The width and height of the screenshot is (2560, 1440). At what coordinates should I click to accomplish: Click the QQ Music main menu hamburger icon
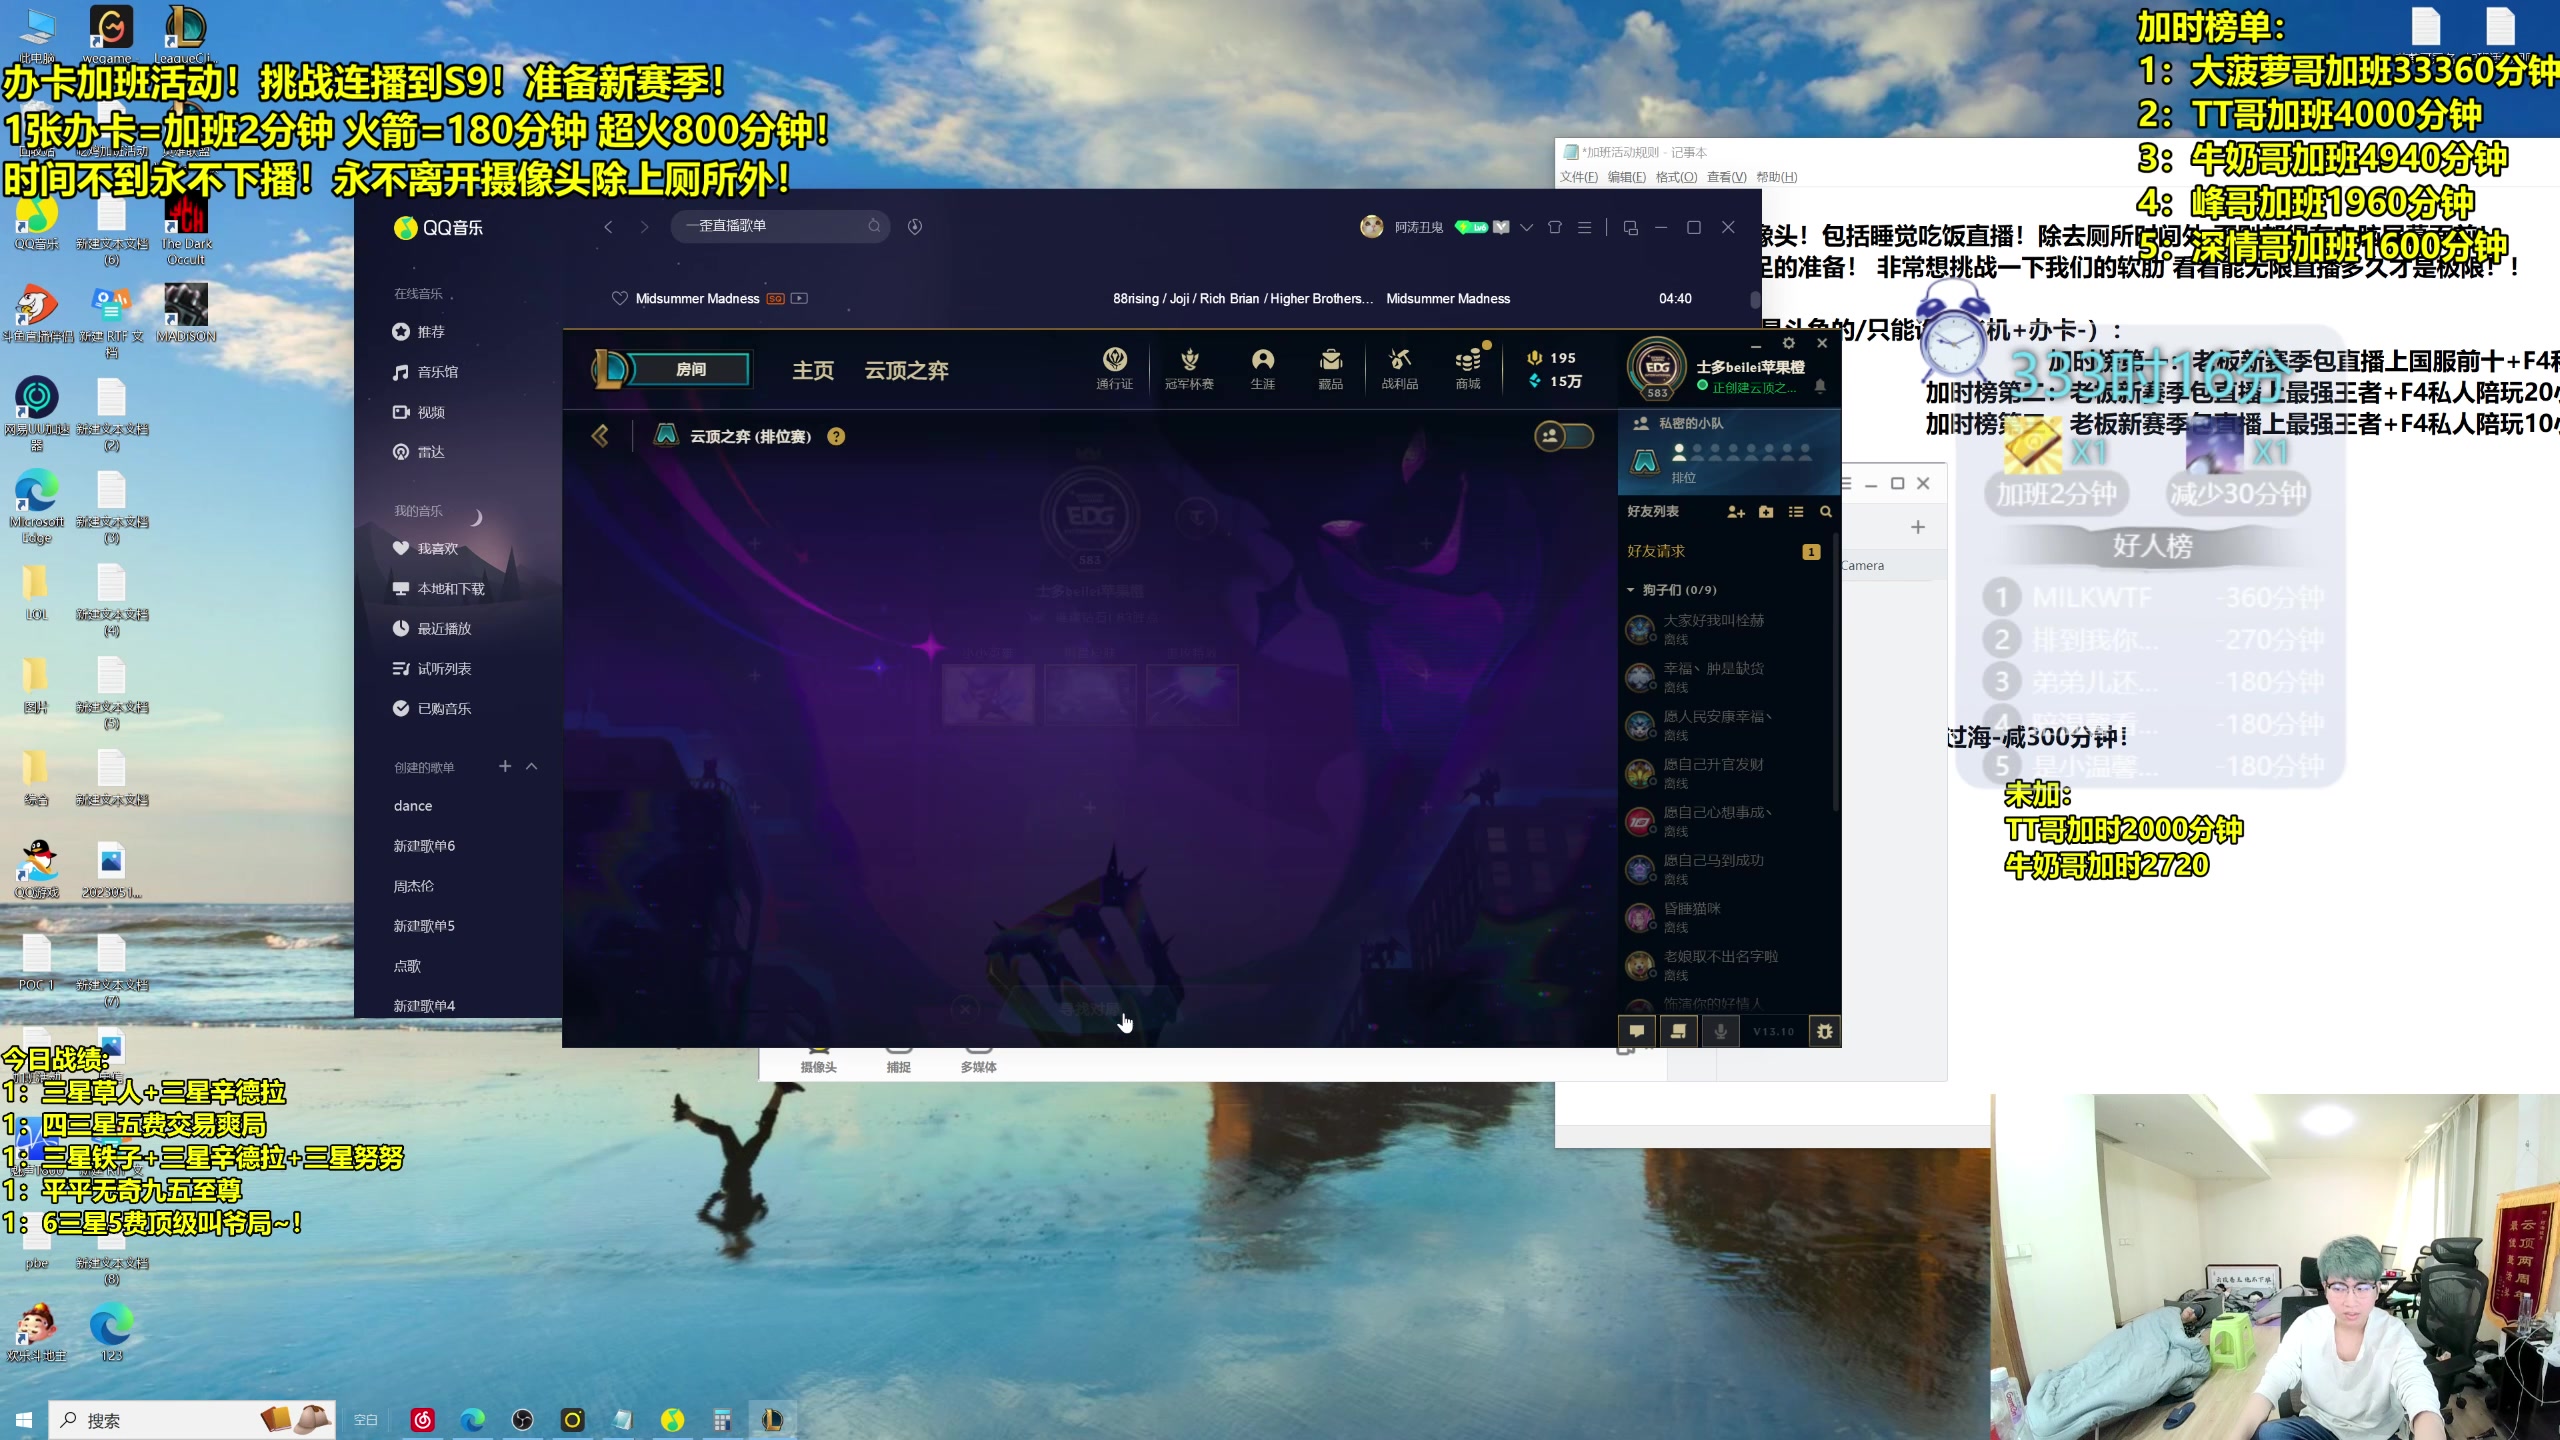click(1585, 227)
